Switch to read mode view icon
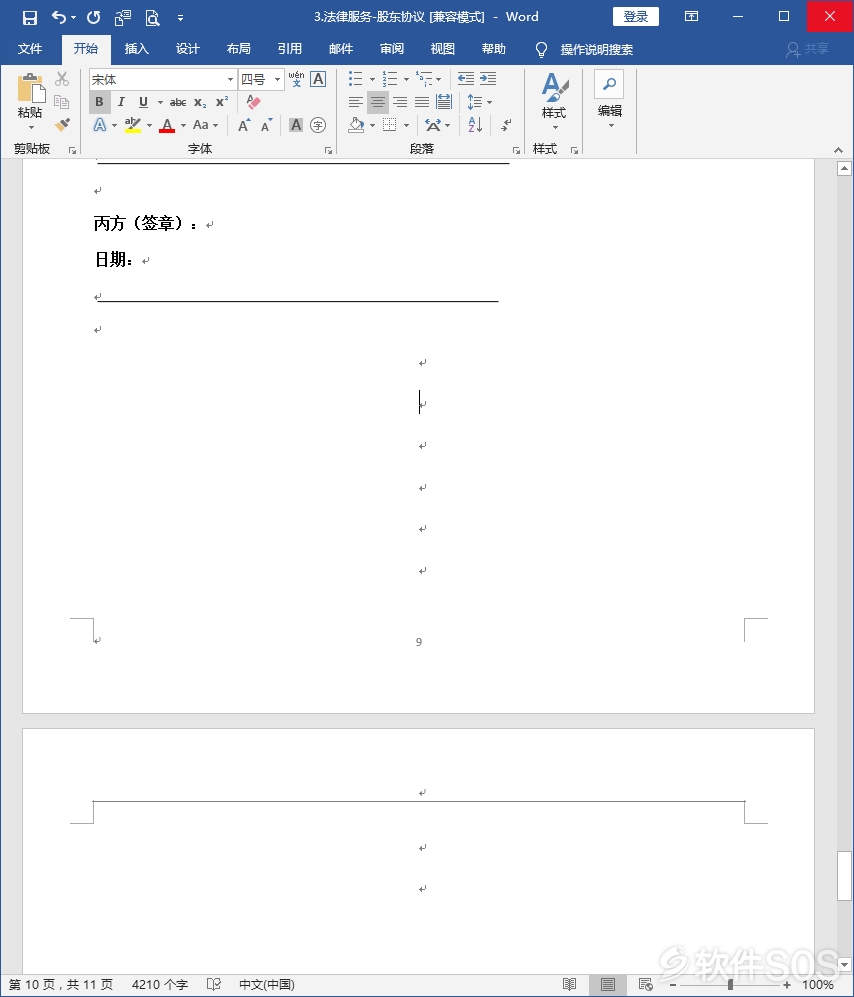Image resolution: width=854 pixels, height=997 pixels. coord(570,985)
